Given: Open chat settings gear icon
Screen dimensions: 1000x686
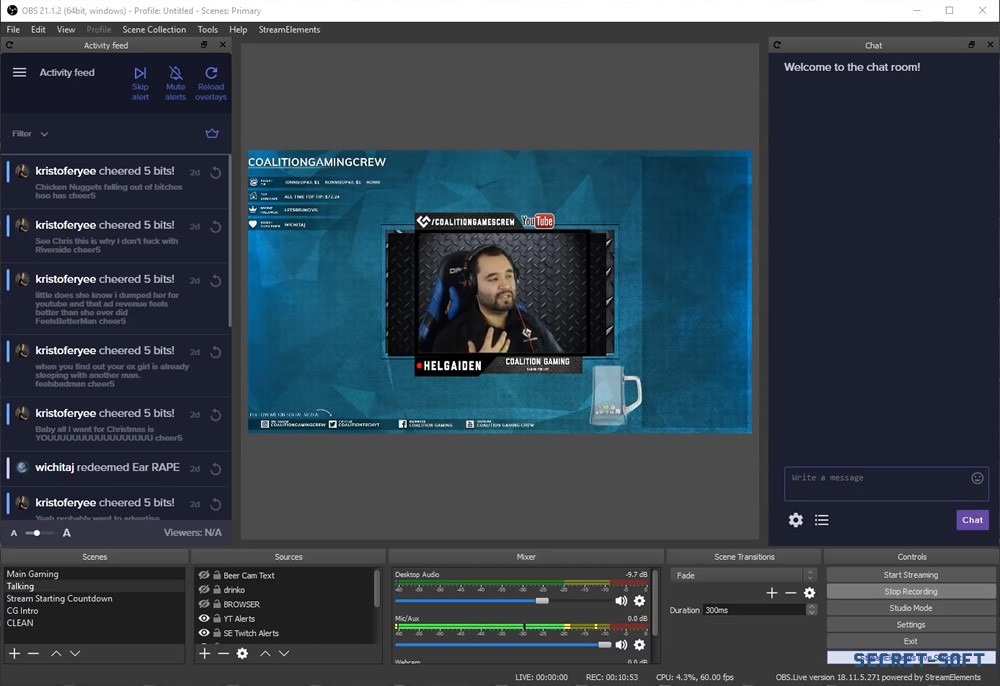Looking at the screenshot, I should click(796, 520).
